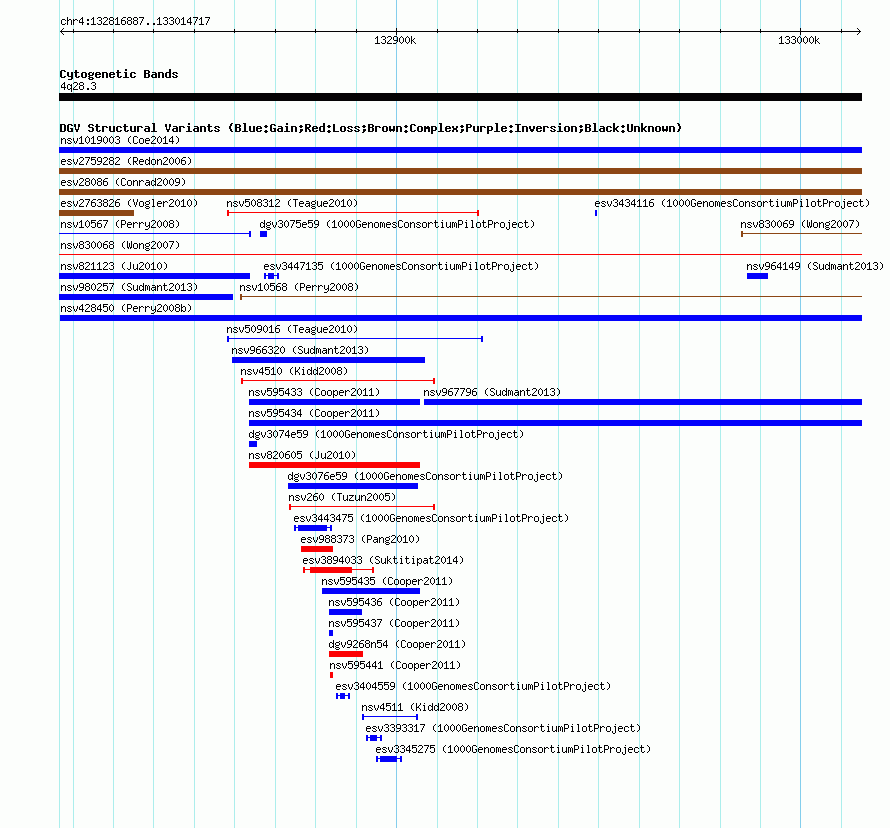Select dgv3074e59 variant label
This screenshot has width=890, height=828.
coord(386,434)
